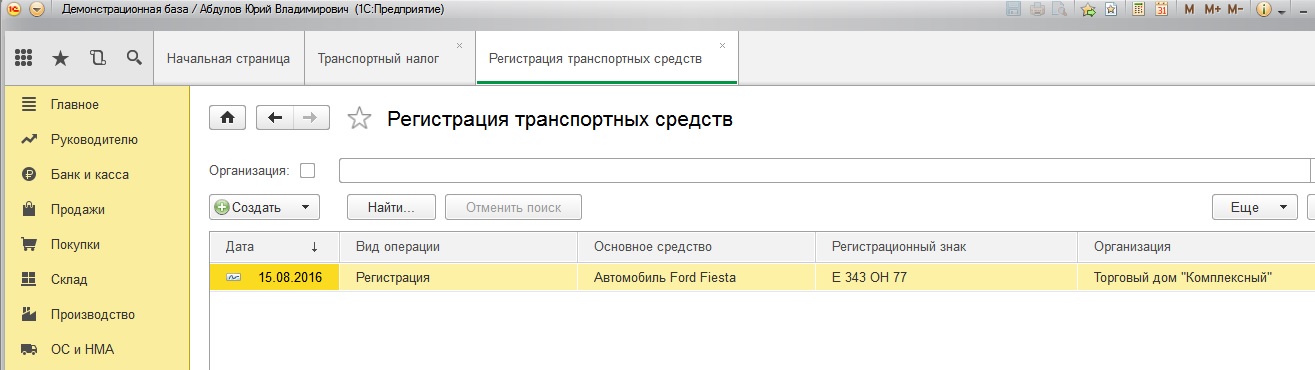Expand the Создать button dropdown arrow
The image size is (1315, 370).
coord(304,208)
